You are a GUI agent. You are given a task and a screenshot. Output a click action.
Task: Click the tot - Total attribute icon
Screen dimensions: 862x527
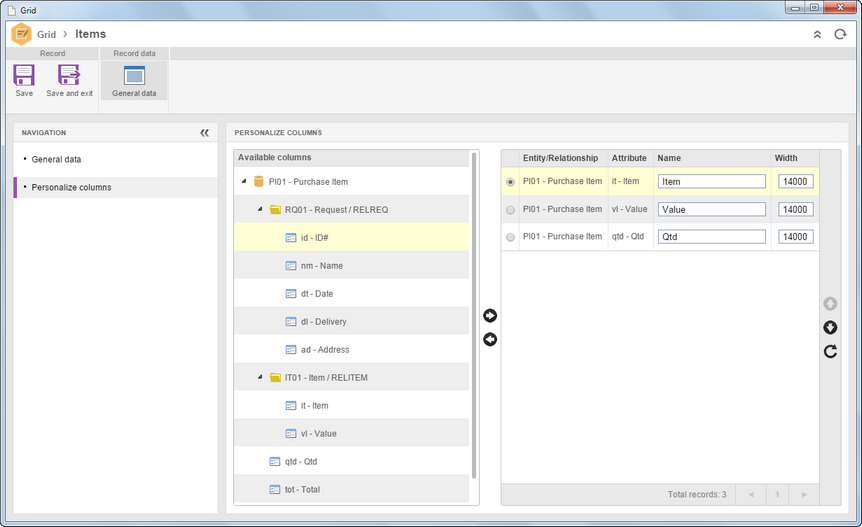point(275,490)
